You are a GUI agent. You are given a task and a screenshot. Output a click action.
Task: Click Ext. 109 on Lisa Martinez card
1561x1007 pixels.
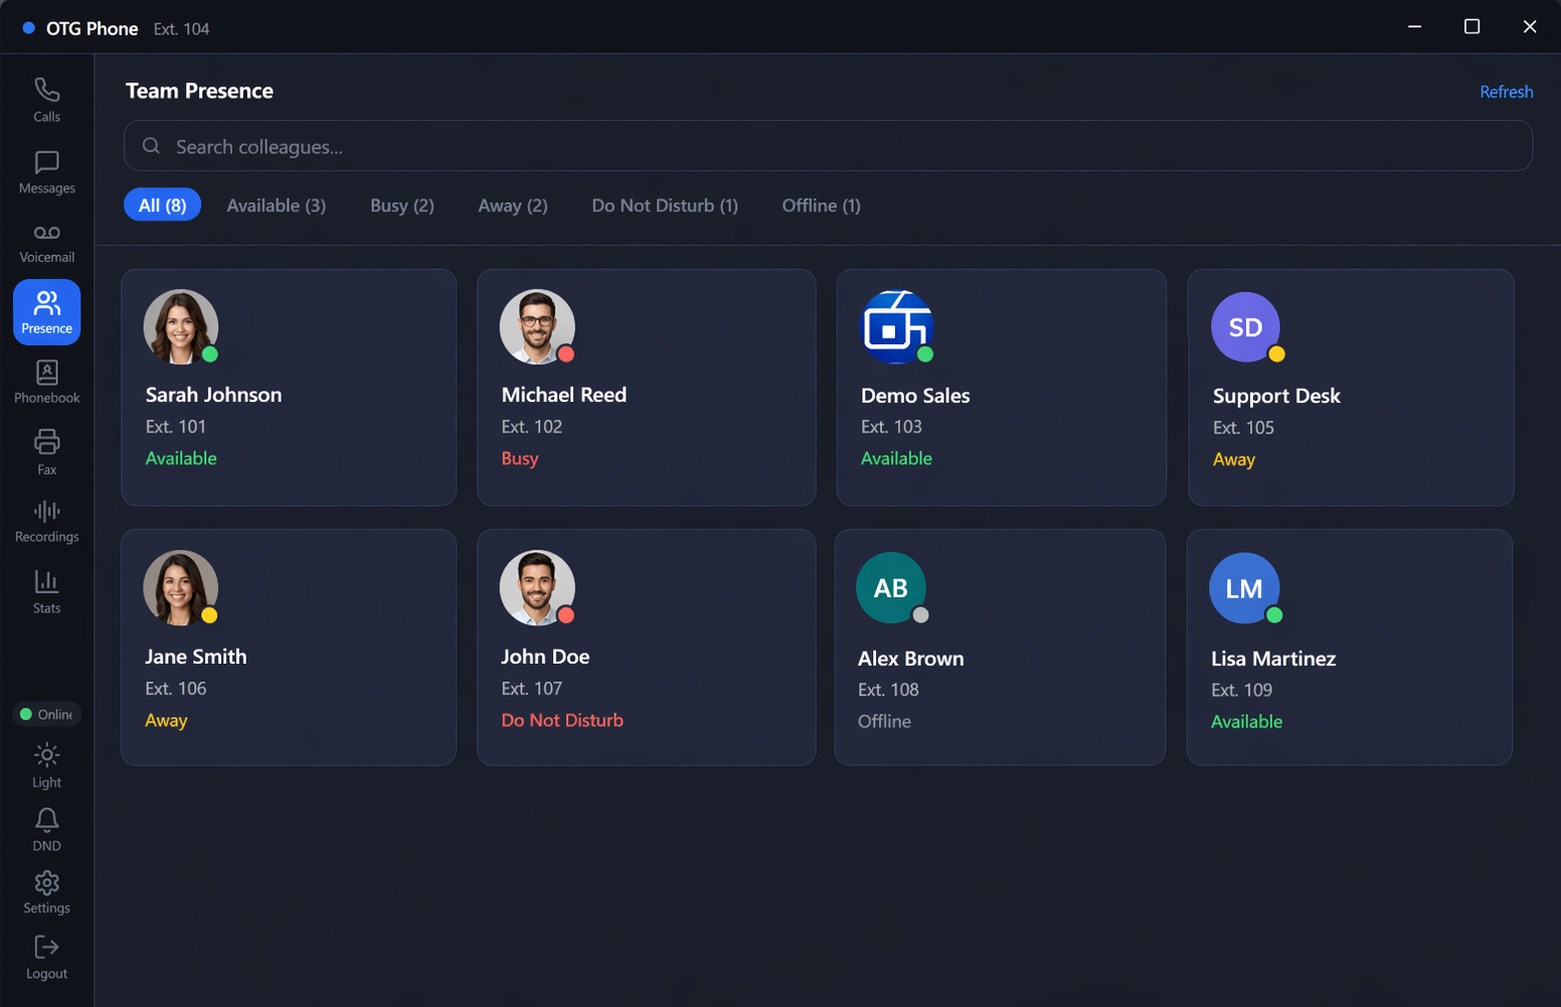[1241, 690]
